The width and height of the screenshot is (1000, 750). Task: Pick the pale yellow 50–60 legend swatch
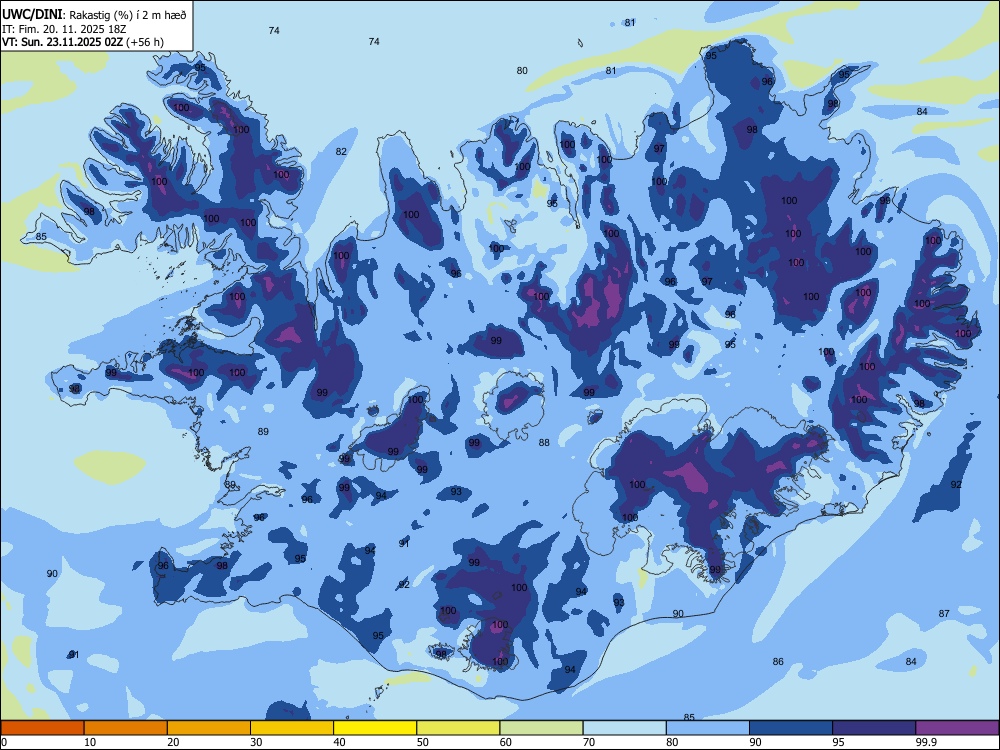click(458, 728)
